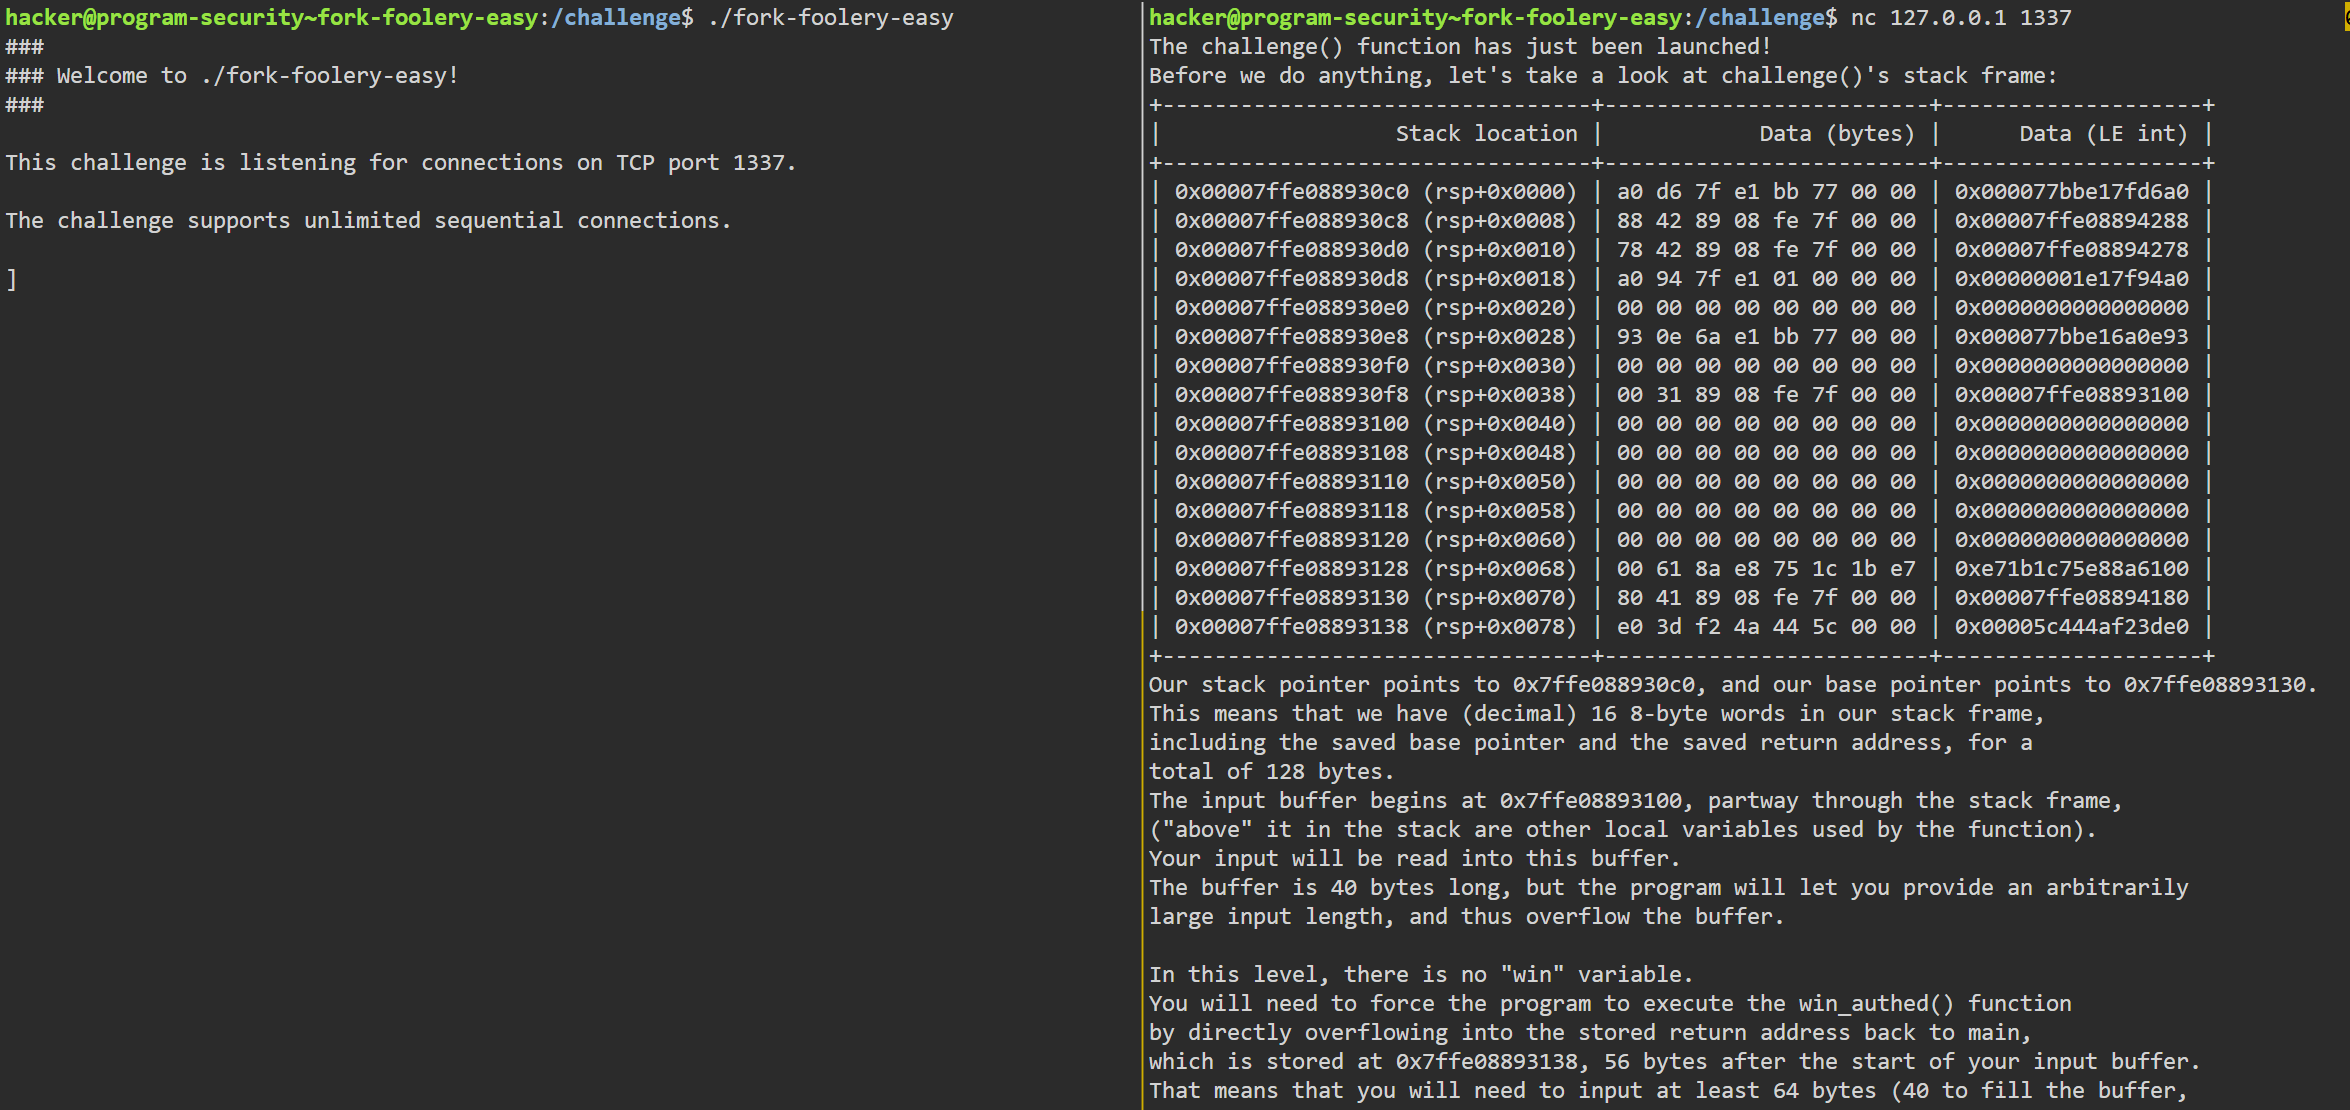The height and width of the screenshot is (1110, 2350).
Task: Click the return address value 0x00005c444af23de0
Action: [x=2072, y=627]
